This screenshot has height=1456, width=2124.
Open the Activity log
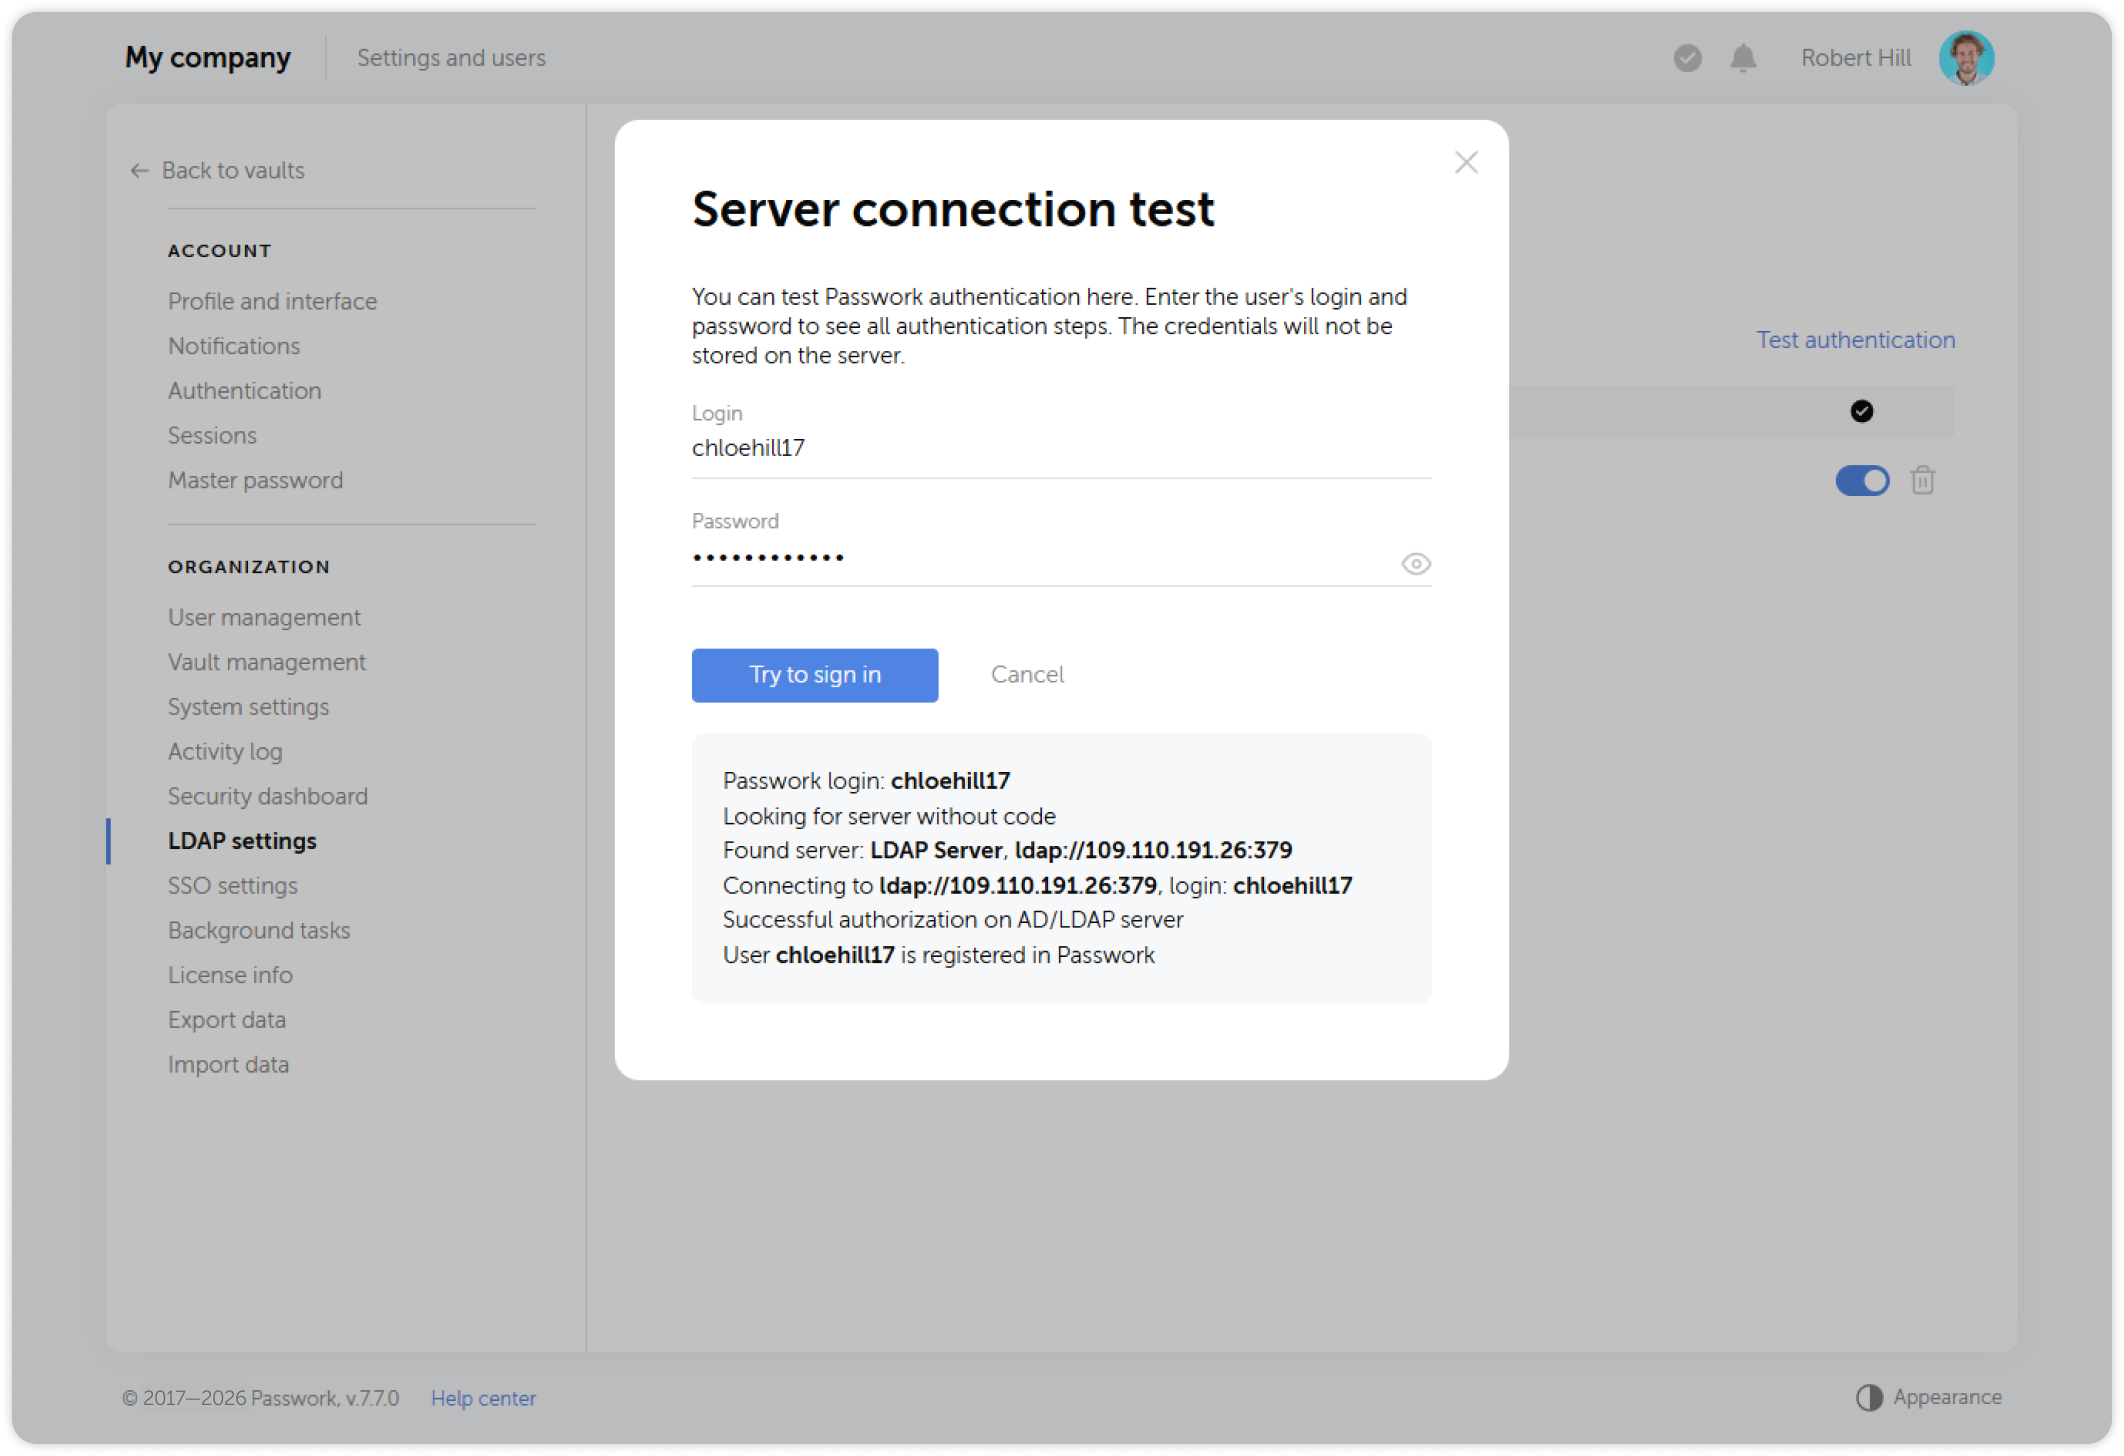225,752
